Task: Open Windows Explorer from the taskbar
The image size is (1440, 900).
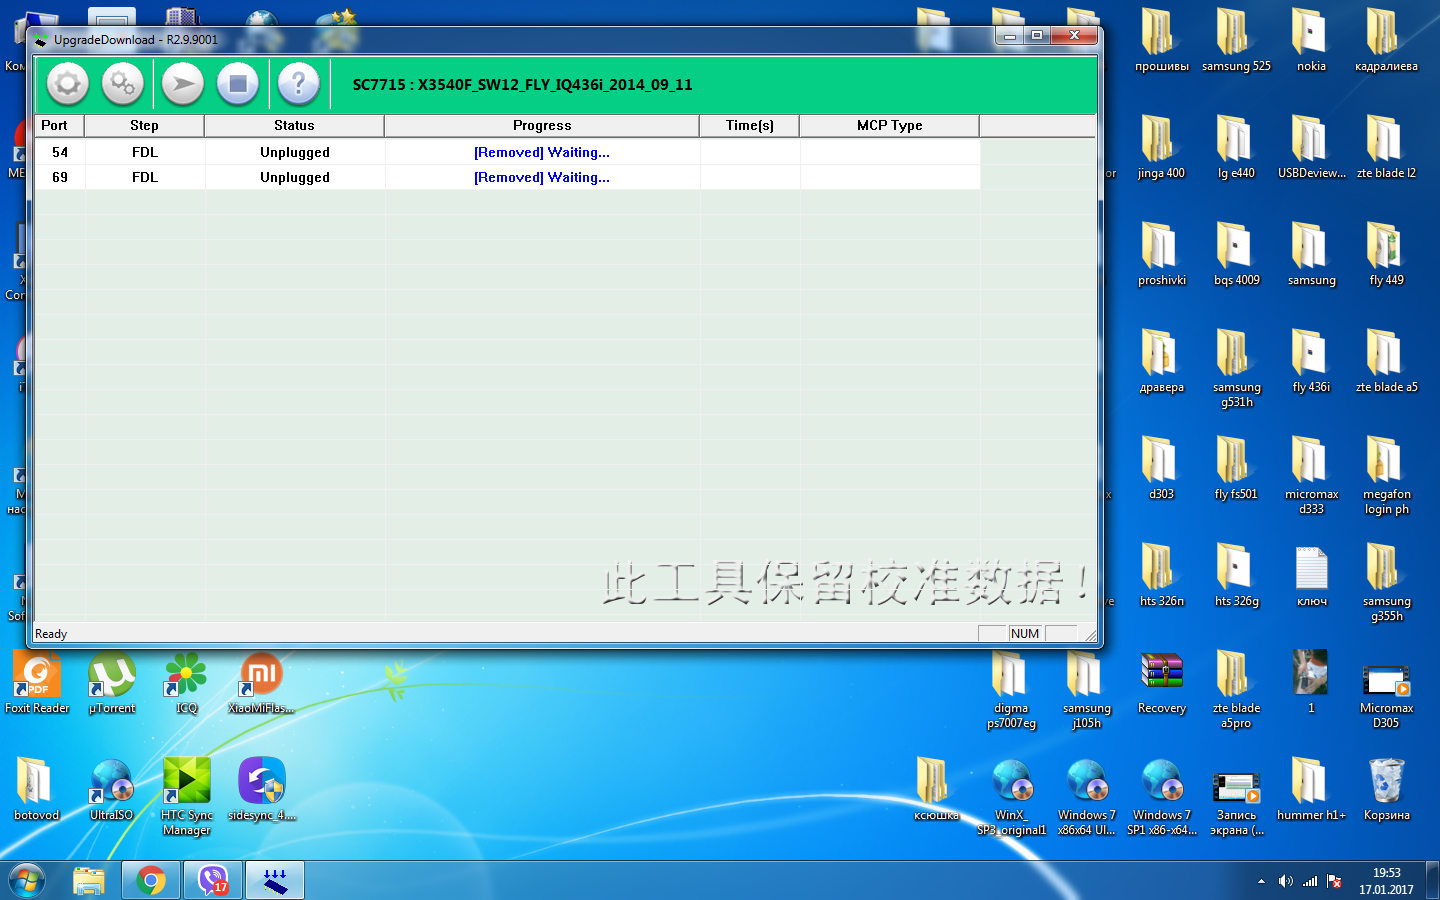Action: [89, 881]
